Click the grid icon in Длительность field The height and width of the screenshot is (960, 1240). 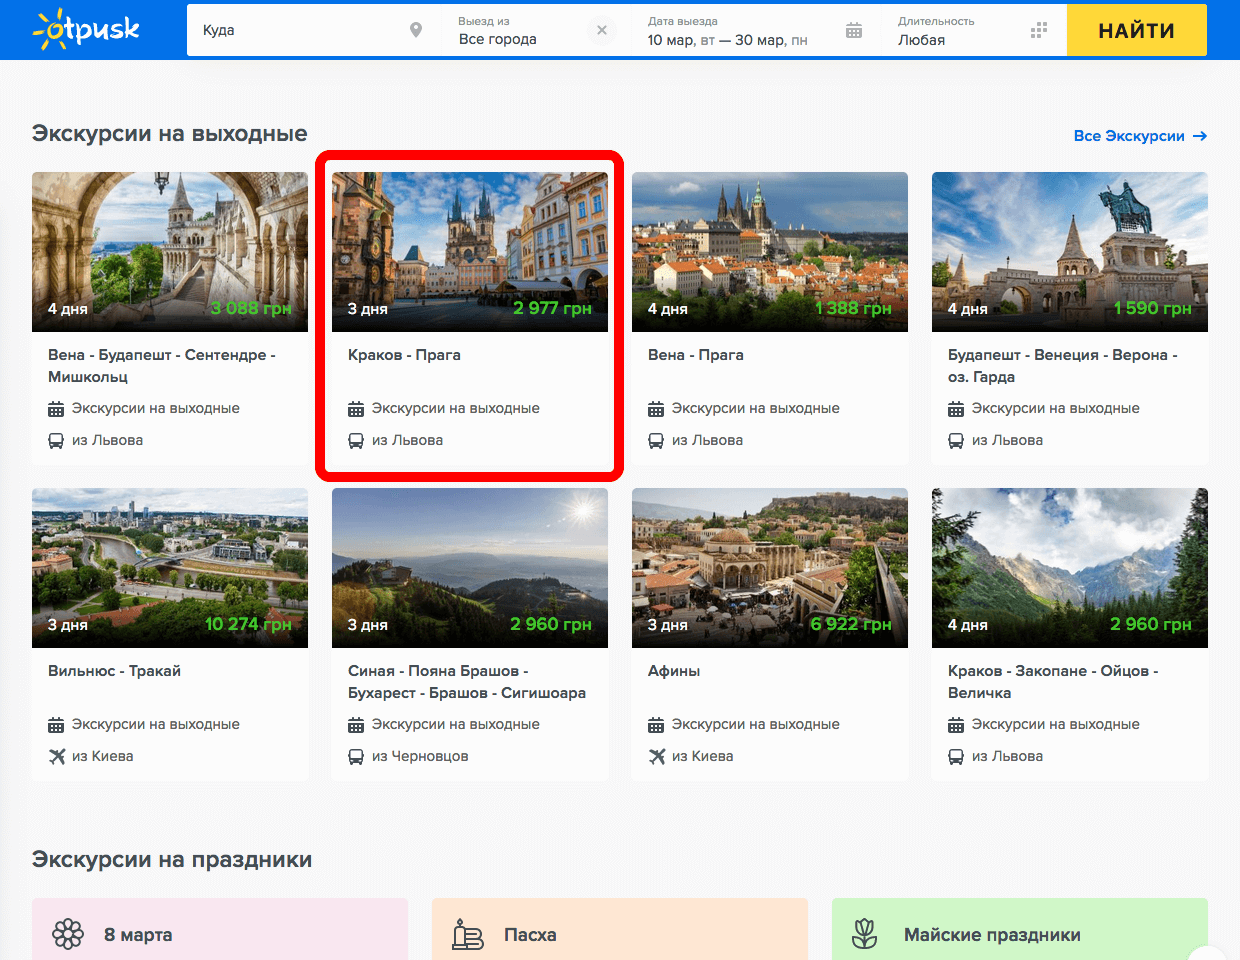click(x=1039, y=30)
